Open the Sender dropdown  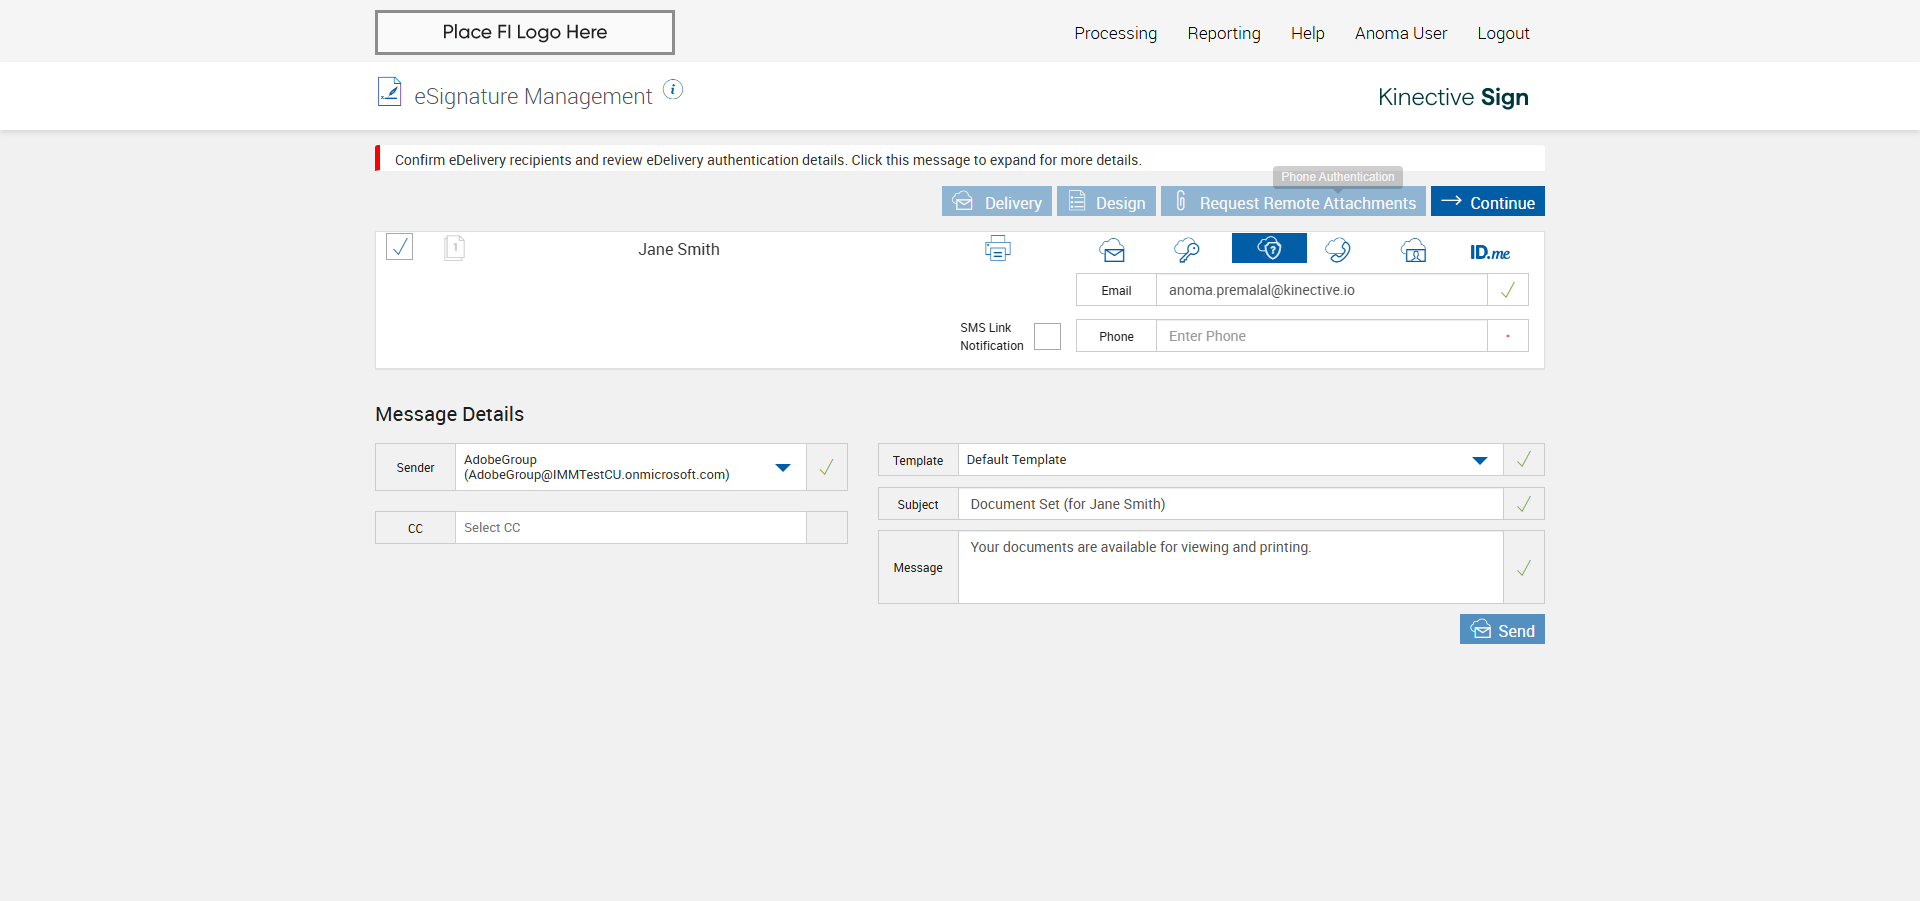coord(782,467)
